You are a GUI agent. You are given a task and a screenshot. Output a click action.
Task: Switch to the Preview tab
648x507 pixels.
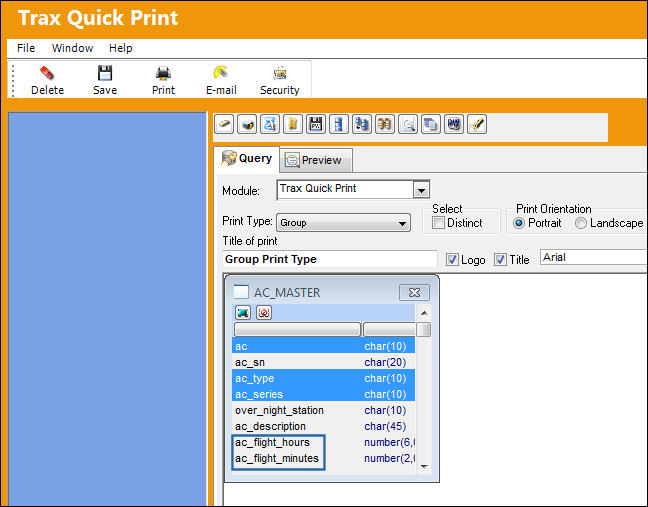click(x=316, y=160)
